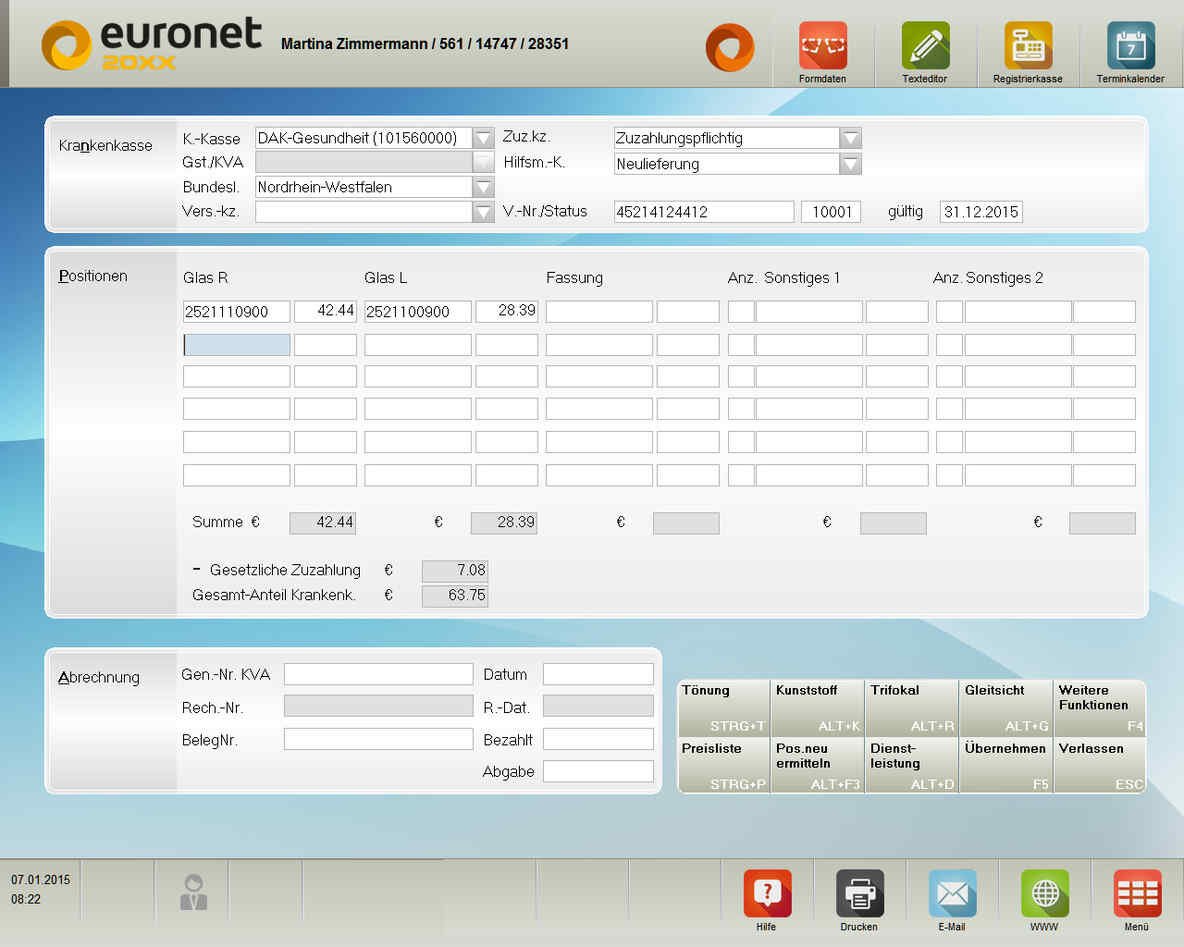Expand the Zuz.kz. Zuzahlungspflichtig dropdown

pyautogui.click(x=850, y=138)
